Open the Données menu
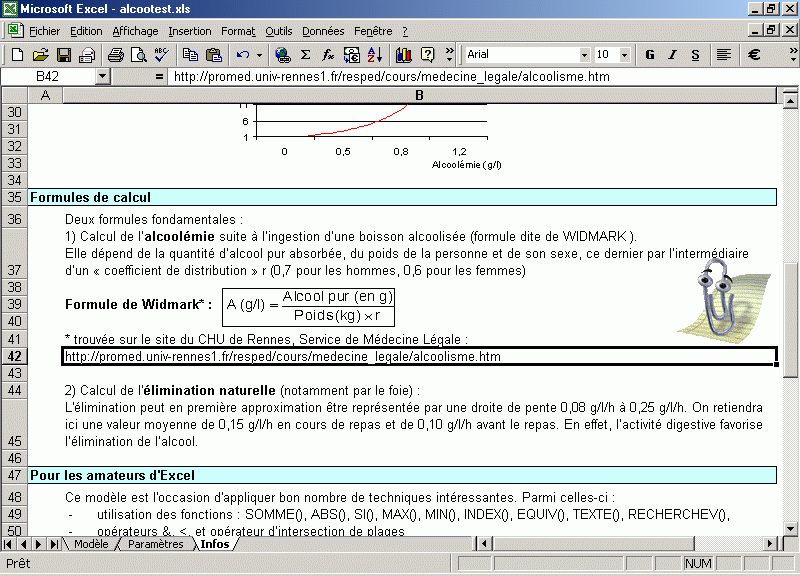 tap(323, 31)
